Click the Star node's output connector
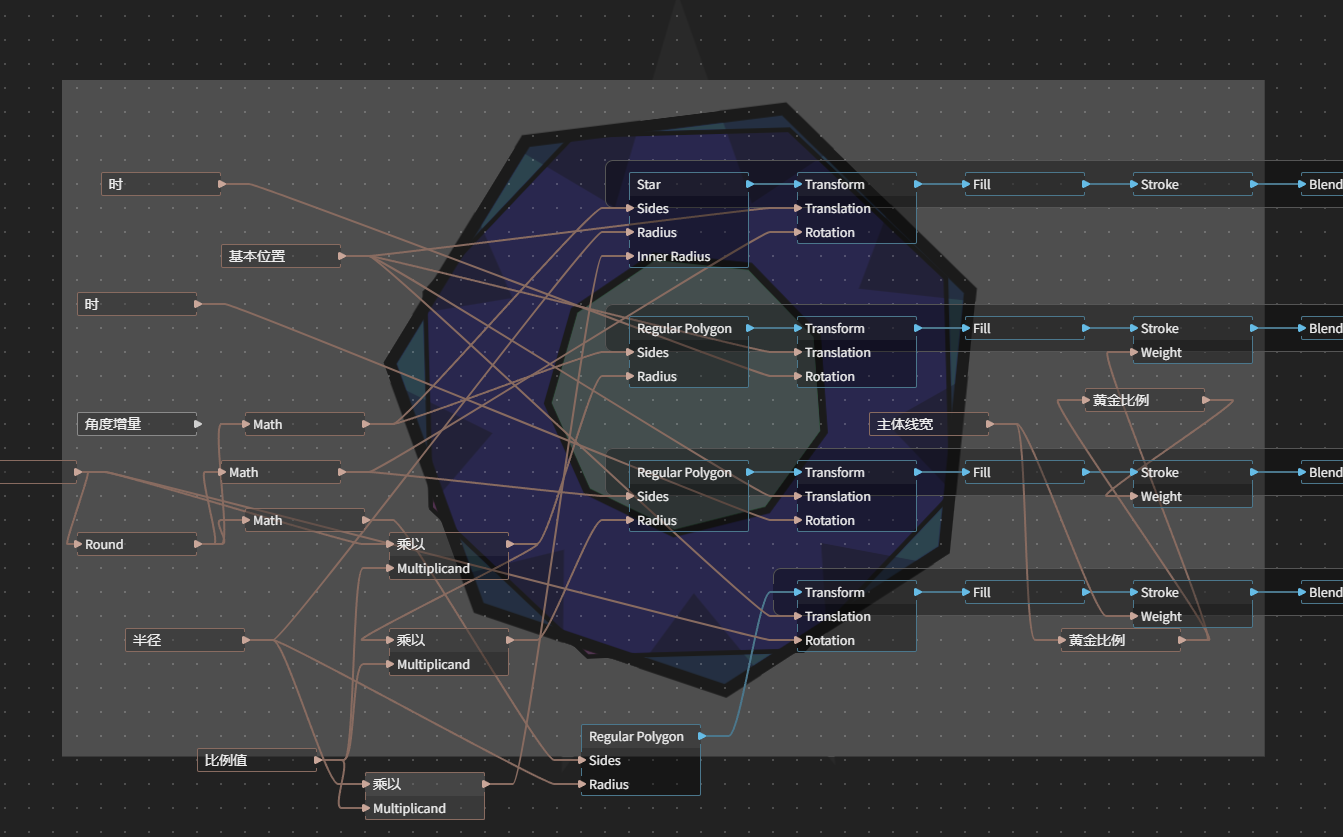The image size is (1343, 837). tap(750, 184)
